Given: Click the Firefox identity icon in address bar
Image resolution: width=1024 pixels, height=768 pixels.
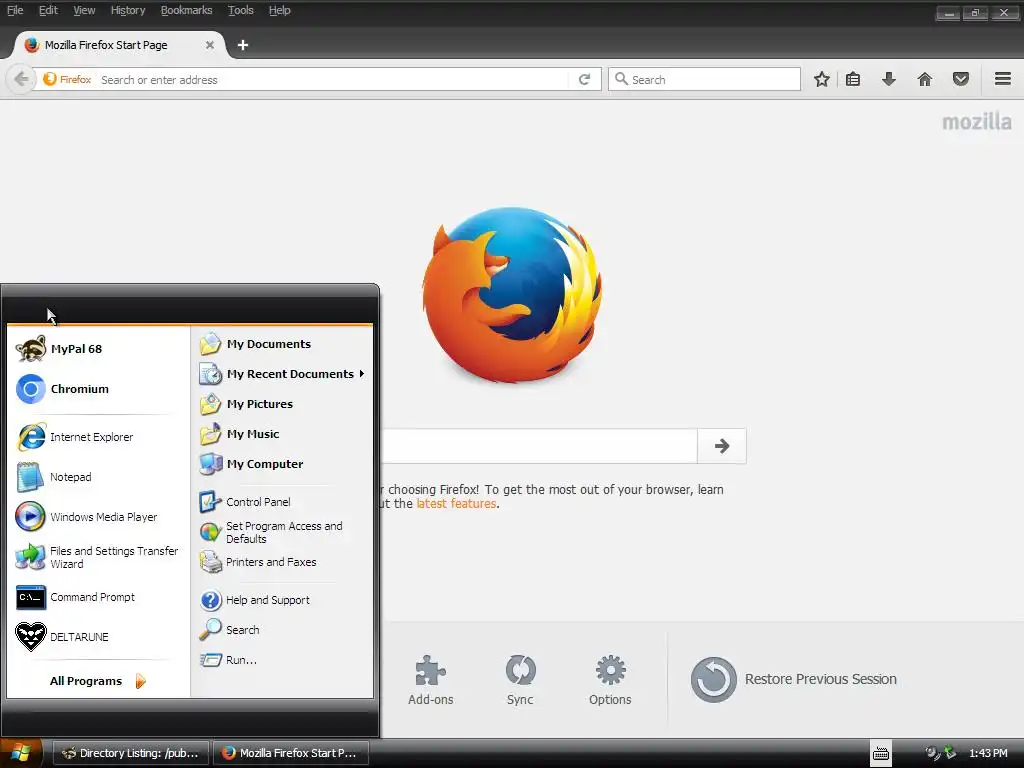Looking at the screenshot, I should 67,80.
